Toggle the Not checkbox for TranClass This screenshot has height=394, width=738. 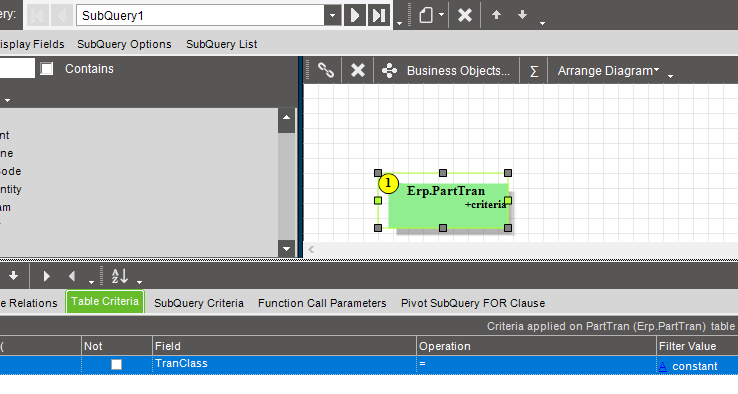[x=116, y=364]
